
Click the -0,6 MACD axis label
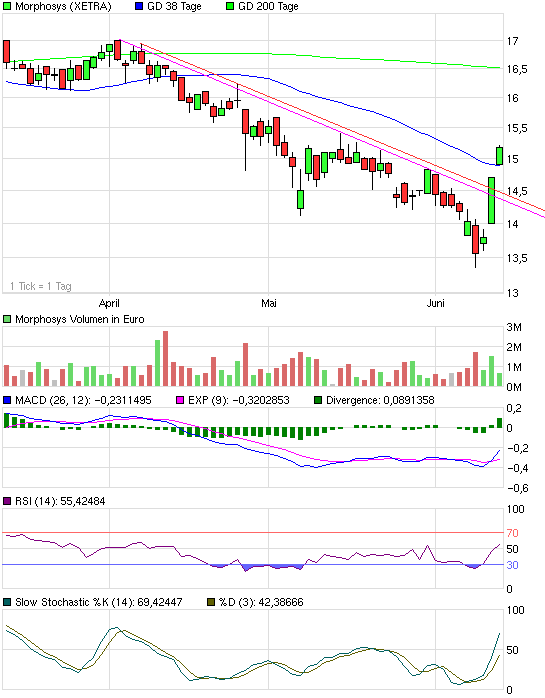tap(518, 488)
